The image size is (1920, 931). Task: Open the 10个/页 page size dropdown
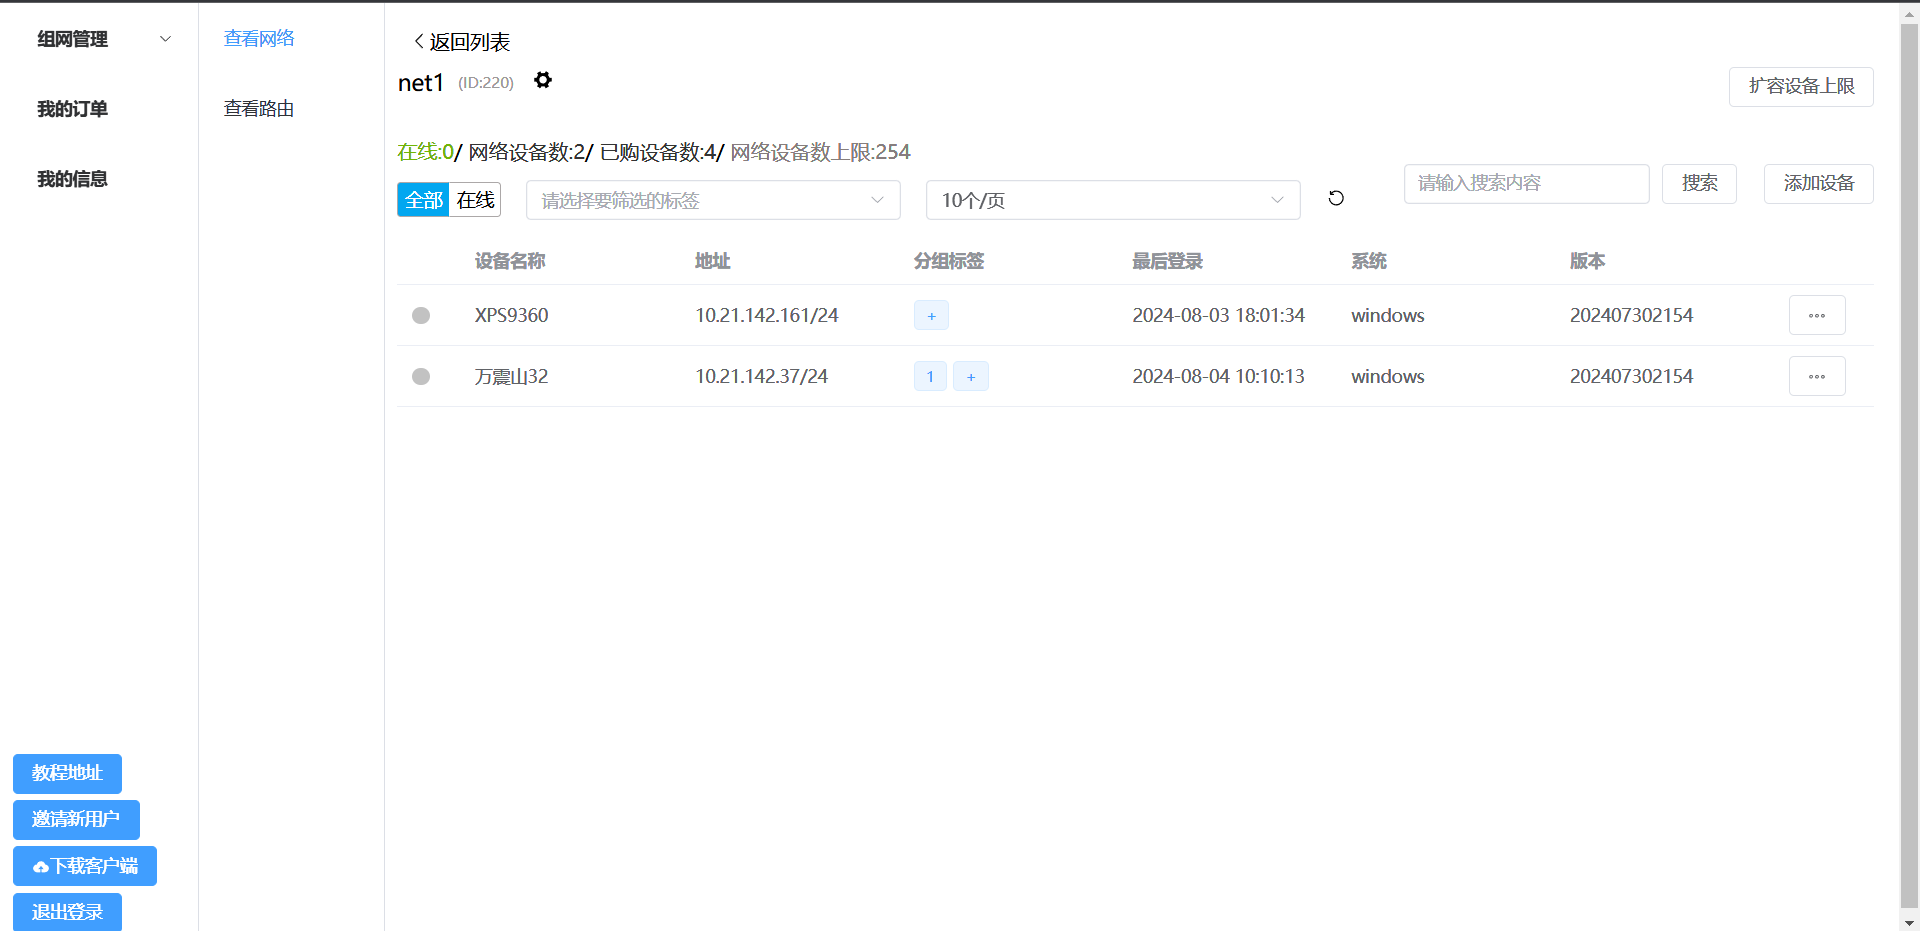[1113, 200]
